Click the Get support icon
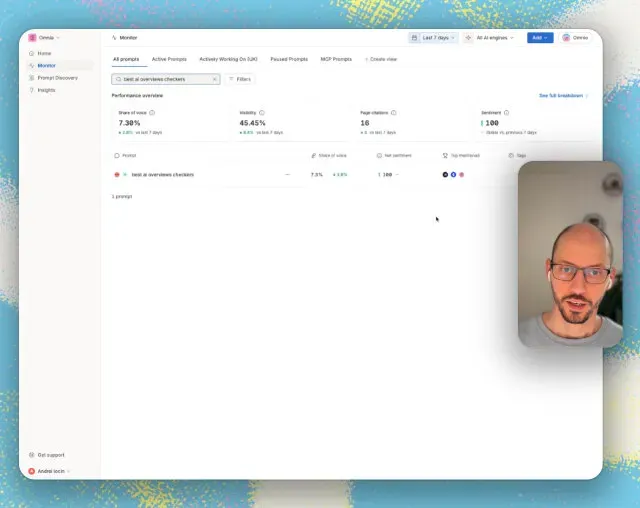This screenshot has width=640, height=508. pyautogui.click(x=31, y=455)
